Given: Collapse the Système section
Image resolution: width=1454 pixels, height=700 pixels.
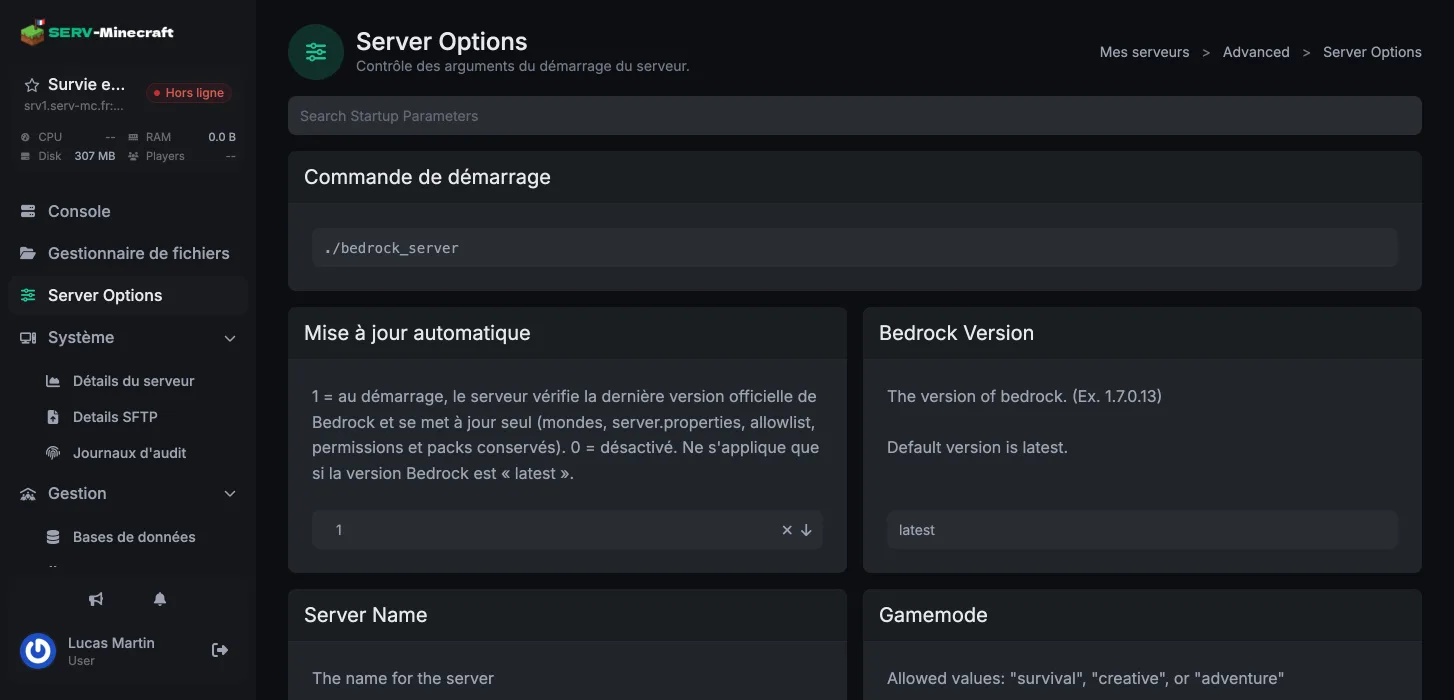Looking at the screenshot, I should coord(128,337).
